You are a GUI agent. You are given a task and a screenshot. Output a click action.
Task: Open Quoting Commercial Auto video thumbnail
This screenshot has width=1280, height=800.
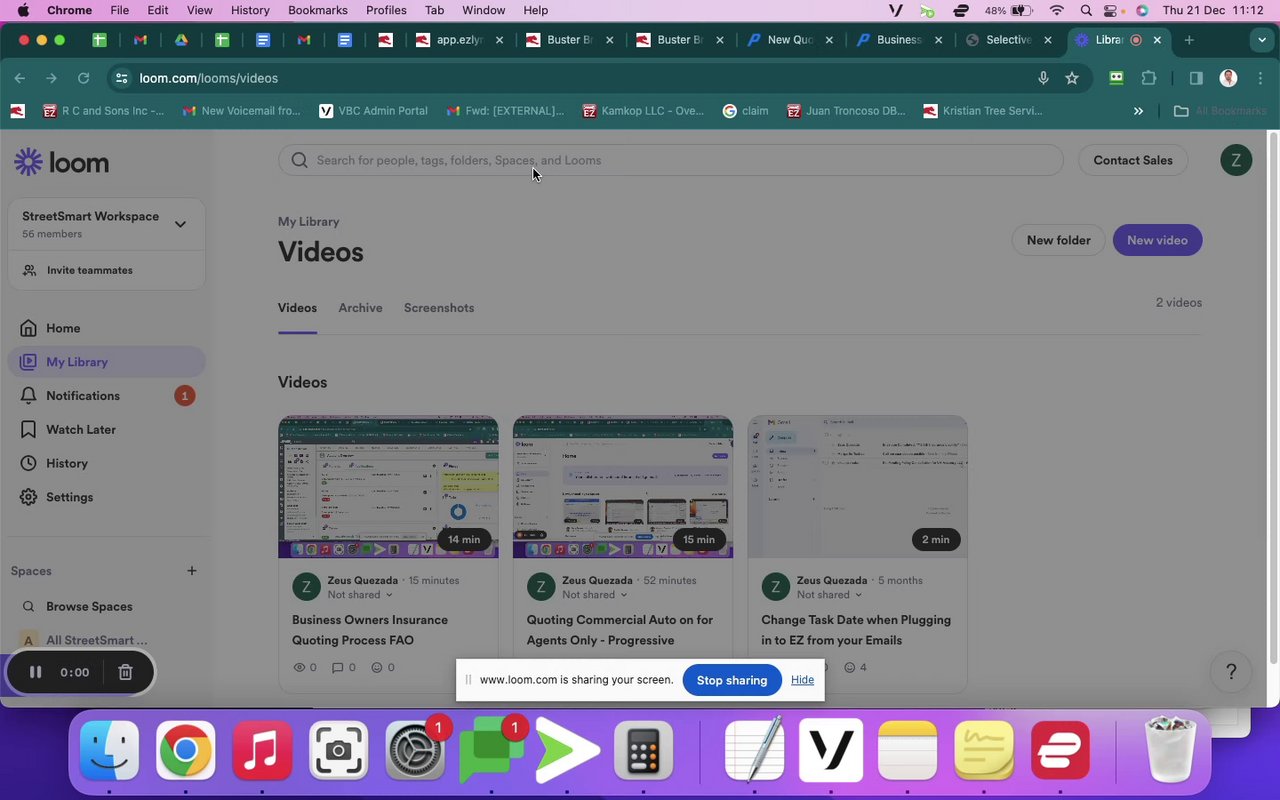(623, 487)
